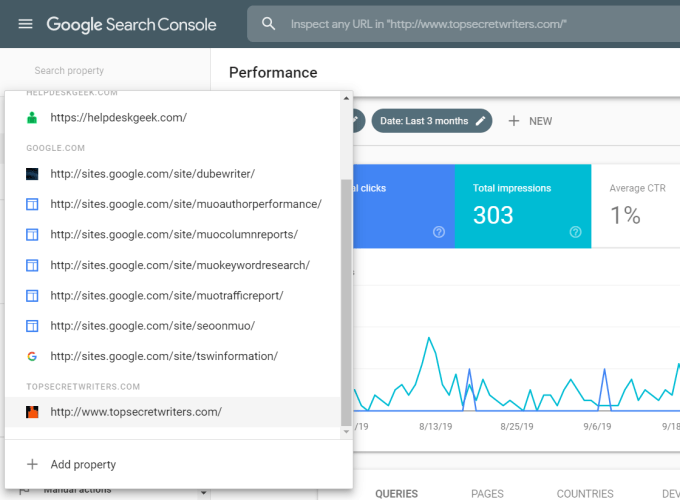Select the muokeywordresearch site property
The image size is (680, 500).
click(x=179, y=265)
